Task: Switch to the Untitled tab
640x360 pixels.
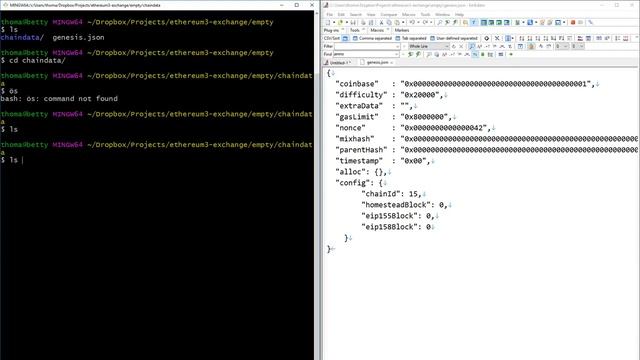Action: [x=337, y=62]
